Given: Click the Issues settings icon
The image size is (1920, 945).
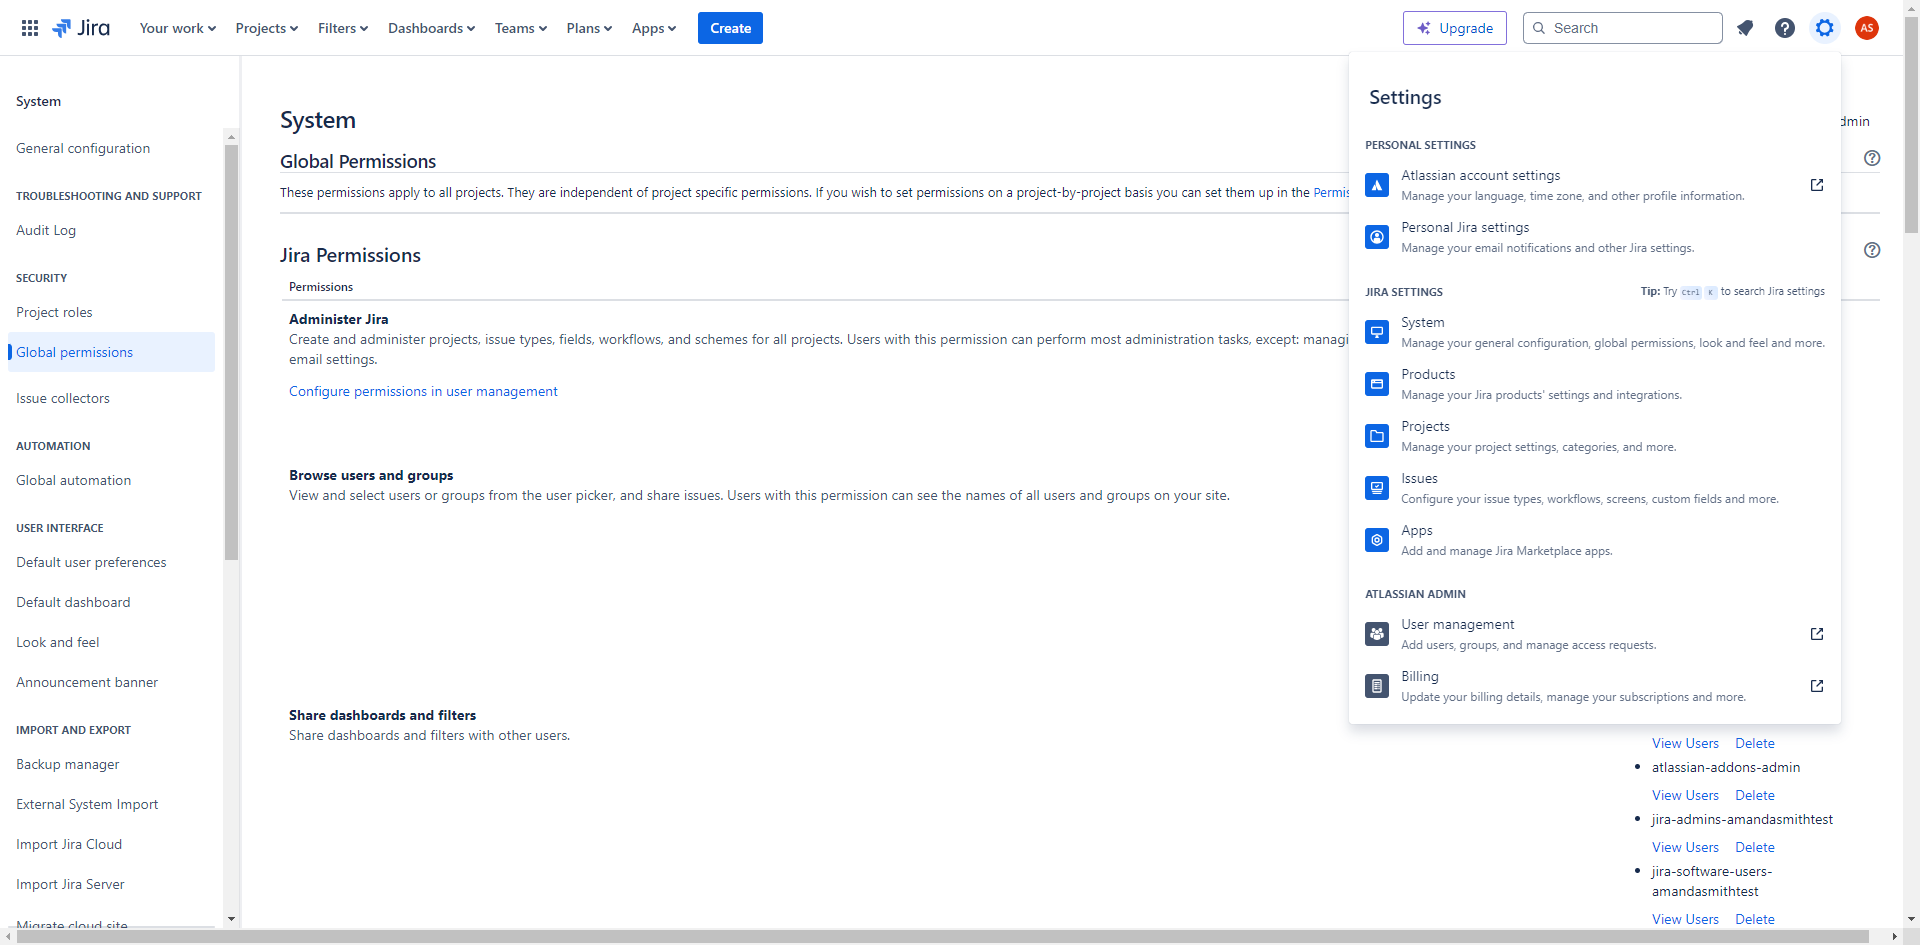Looking at the screenshot, I should coord(1377,488).
